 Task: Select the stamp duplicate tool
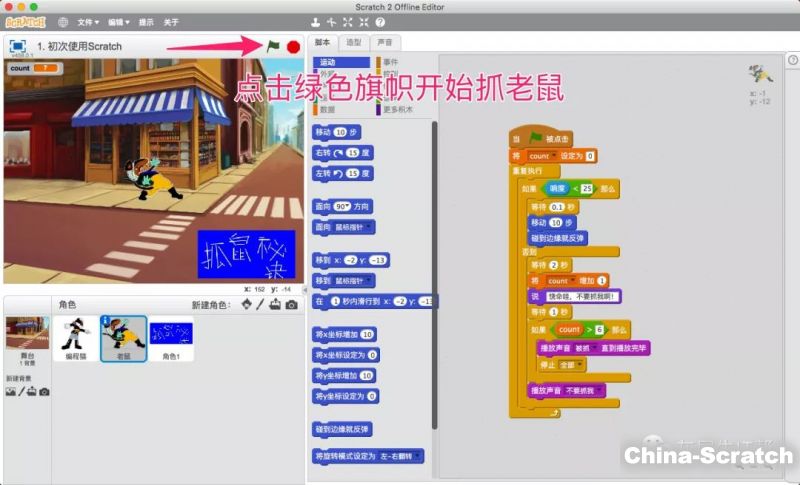click(x=315, y=22)
